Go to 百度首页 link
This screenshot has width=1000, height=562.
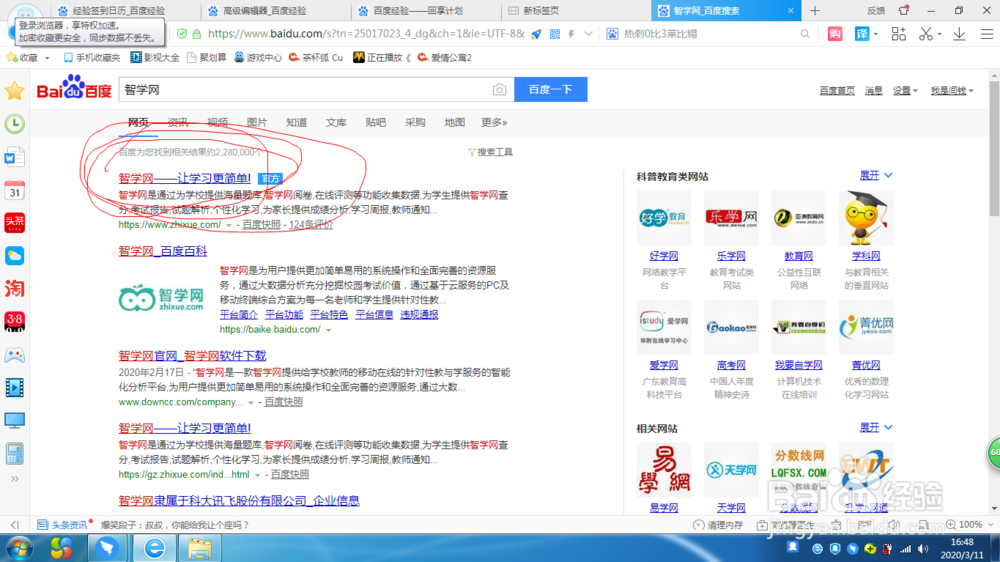click(x=837, y=91)
